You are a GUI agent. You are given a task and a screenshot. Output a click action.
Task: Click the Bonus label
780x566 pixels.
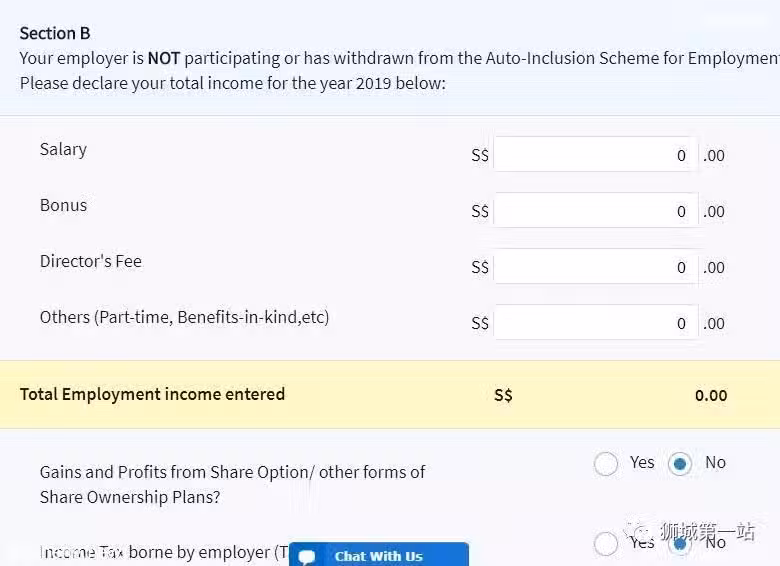pyautogui.click(x=63, y=205)
